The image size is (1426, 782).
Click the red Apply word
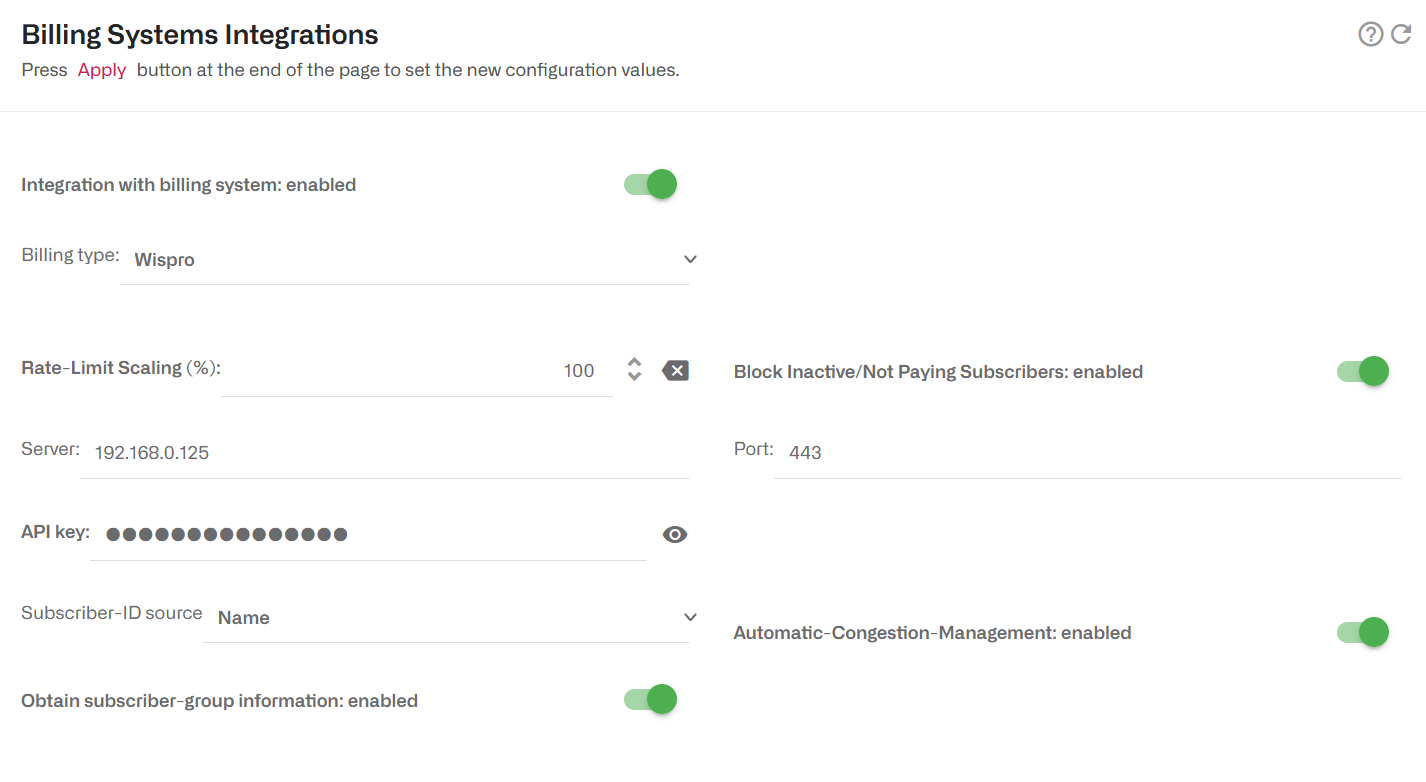point(102,70)
